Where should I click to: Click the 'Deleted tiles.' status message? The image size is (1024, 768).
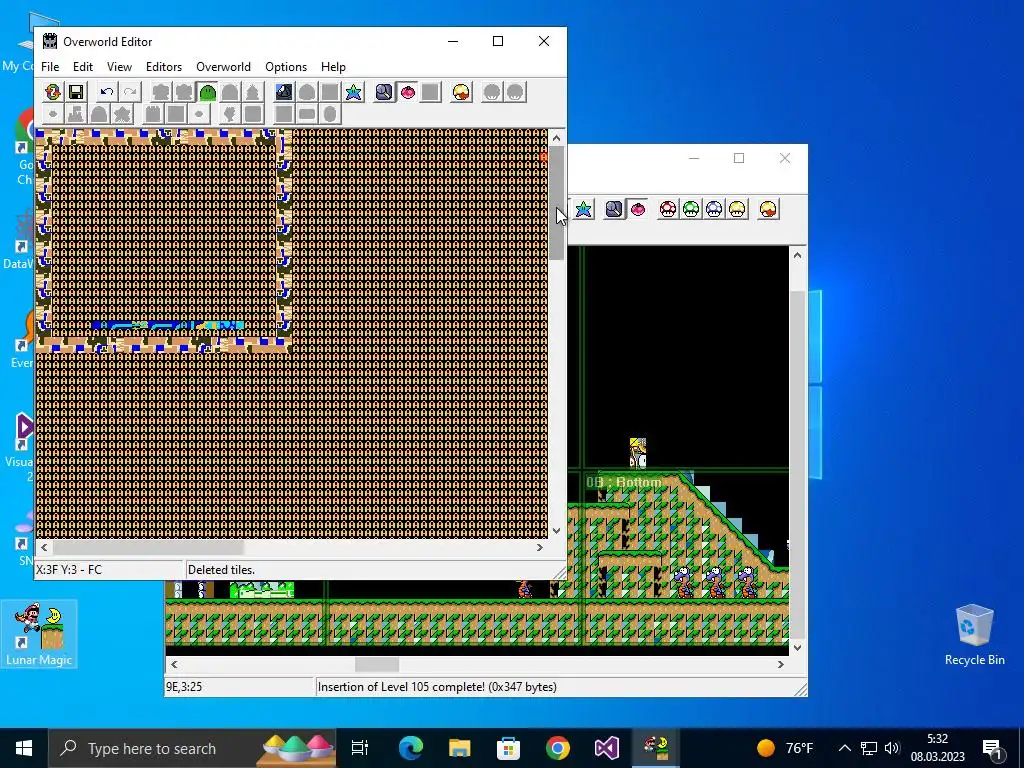click(221, 569)
